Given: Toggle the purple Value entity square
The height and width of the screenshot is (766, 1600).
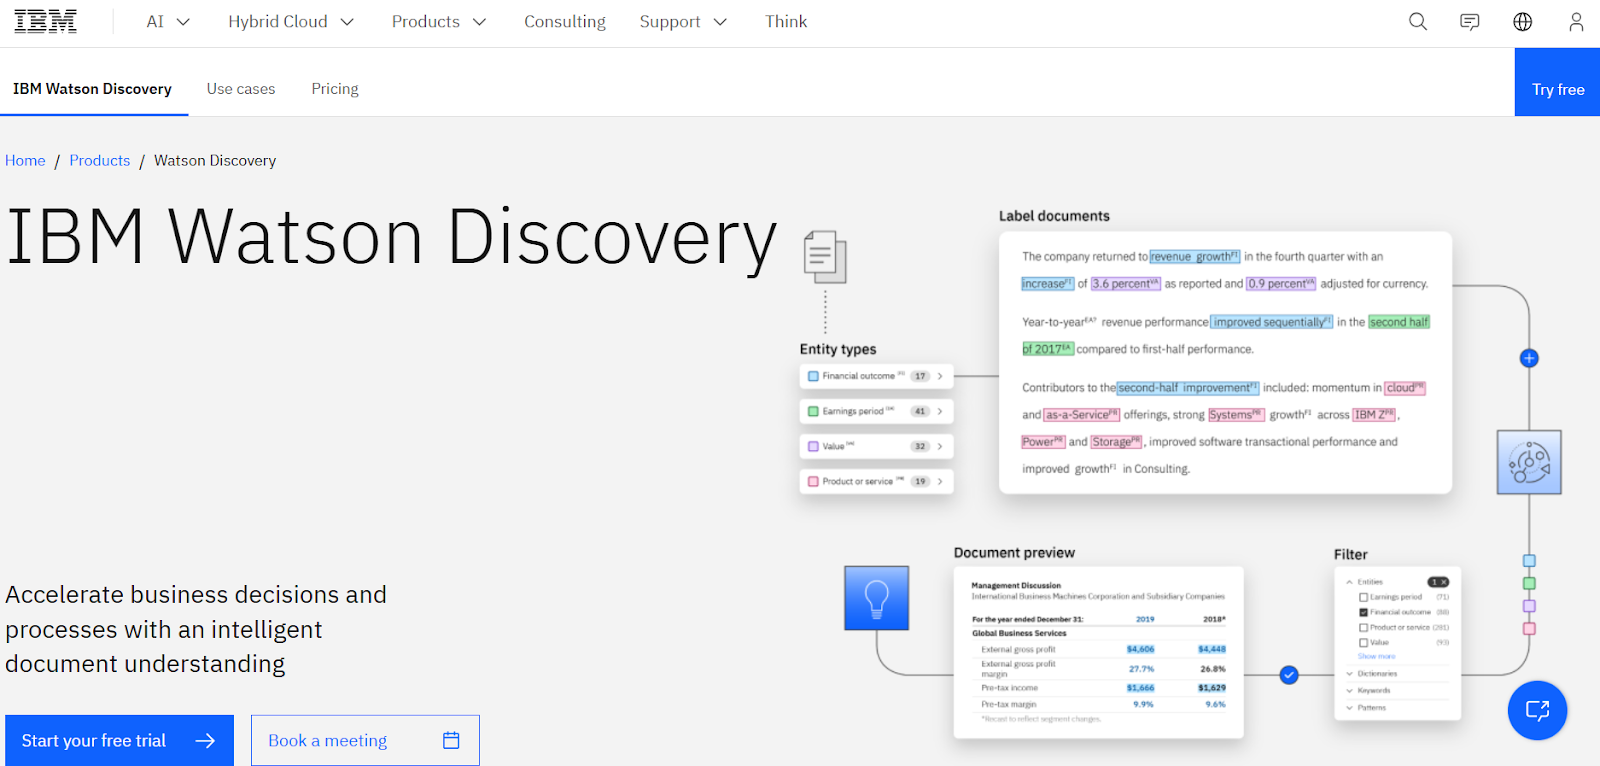Looking at the screenshot, I should [x=813, y=446].
